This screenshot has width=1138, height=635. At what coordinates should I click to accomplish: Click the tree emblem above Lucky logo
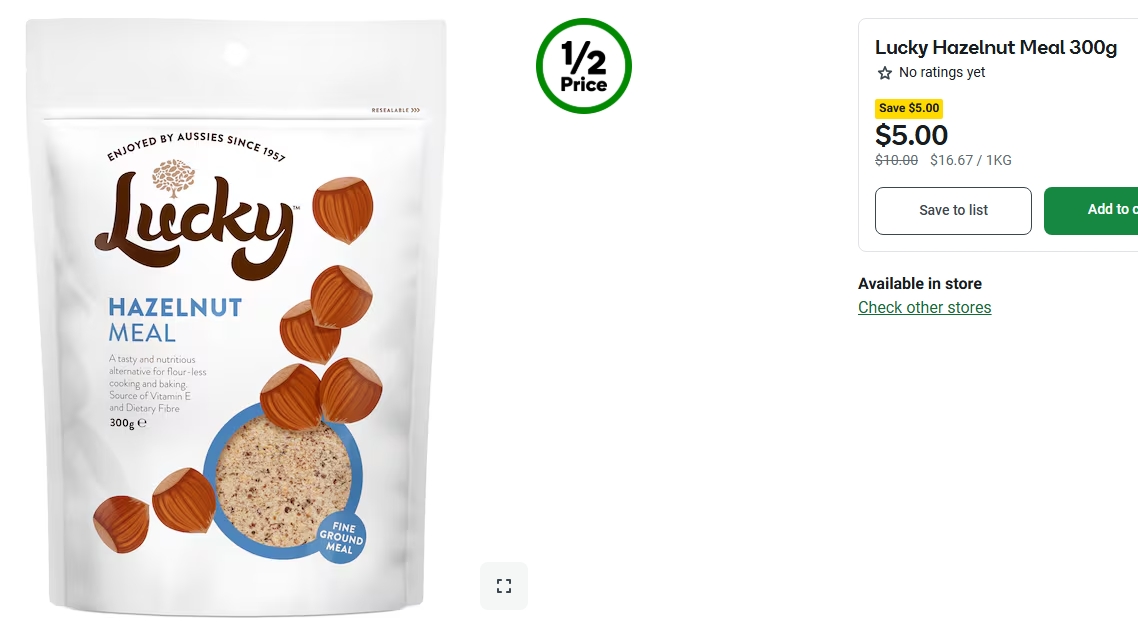coord(173,179)
